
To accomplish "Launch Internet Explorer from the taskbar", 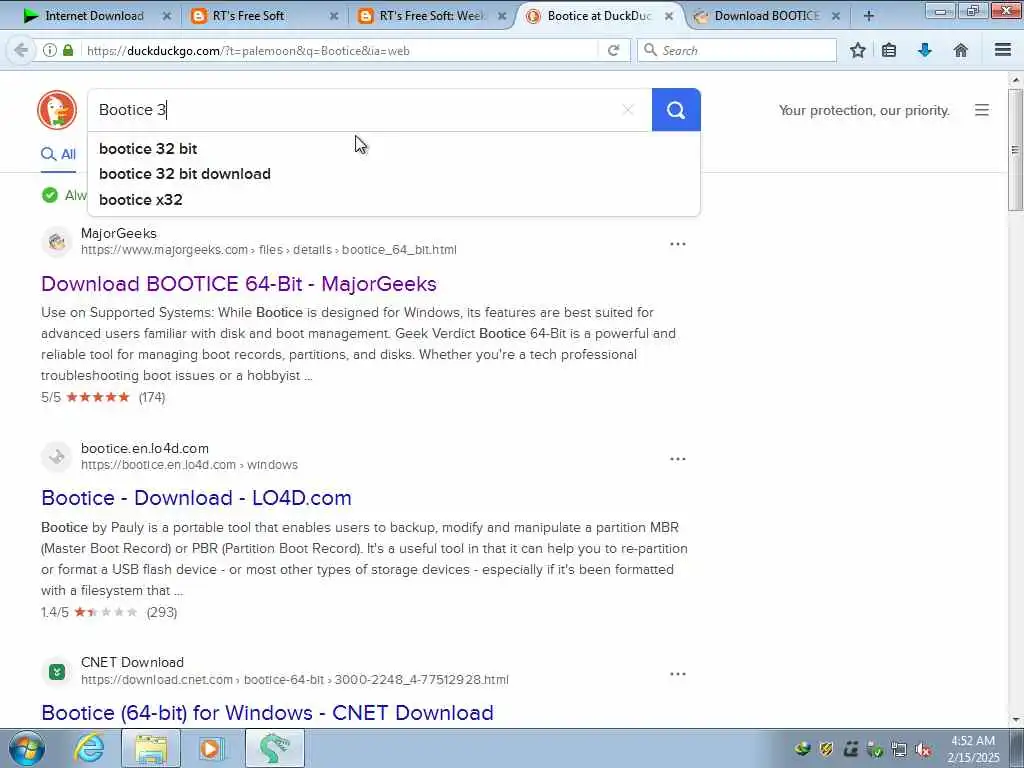I will click(x=89, y=748).
